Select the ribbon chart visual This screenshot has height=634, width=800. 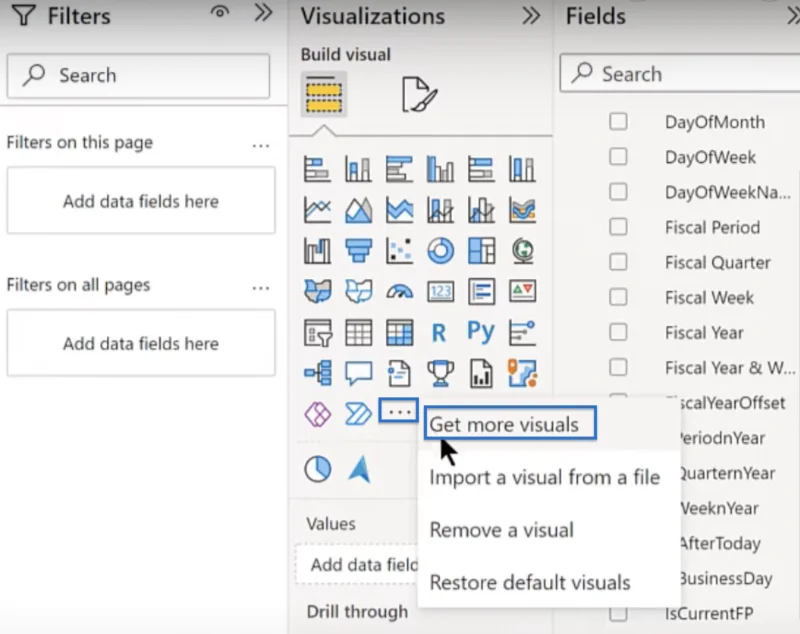(x=522, y=210)
